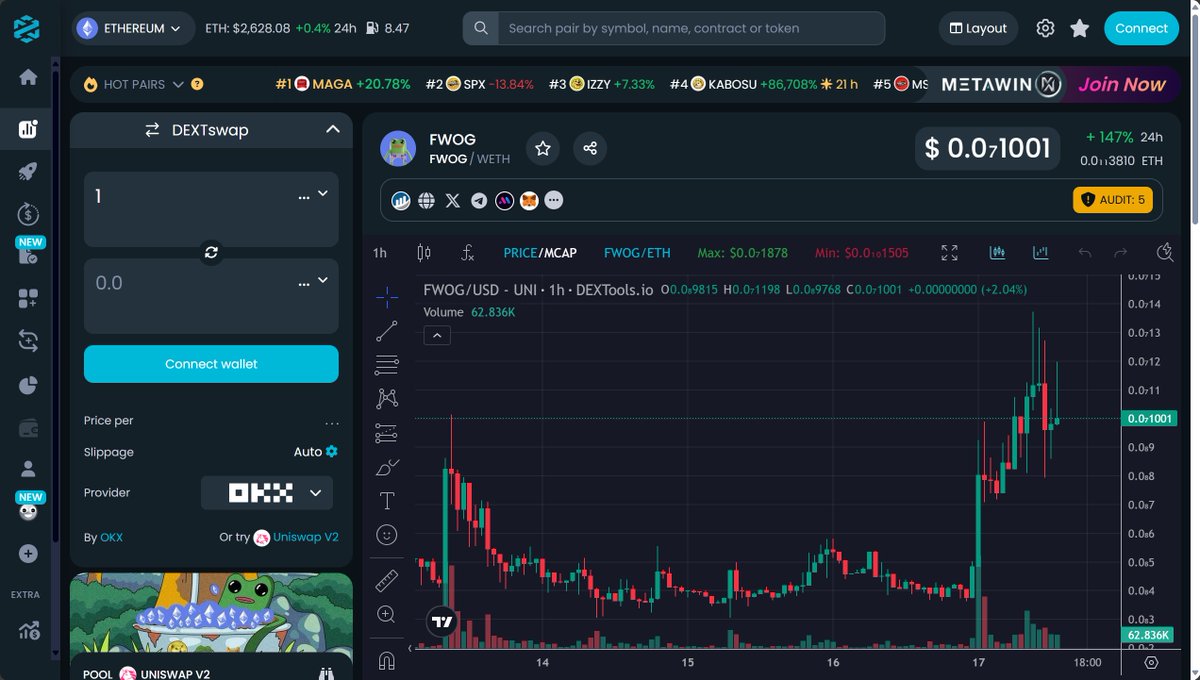Open hot pair #3 IZZY

click(602, 84)
